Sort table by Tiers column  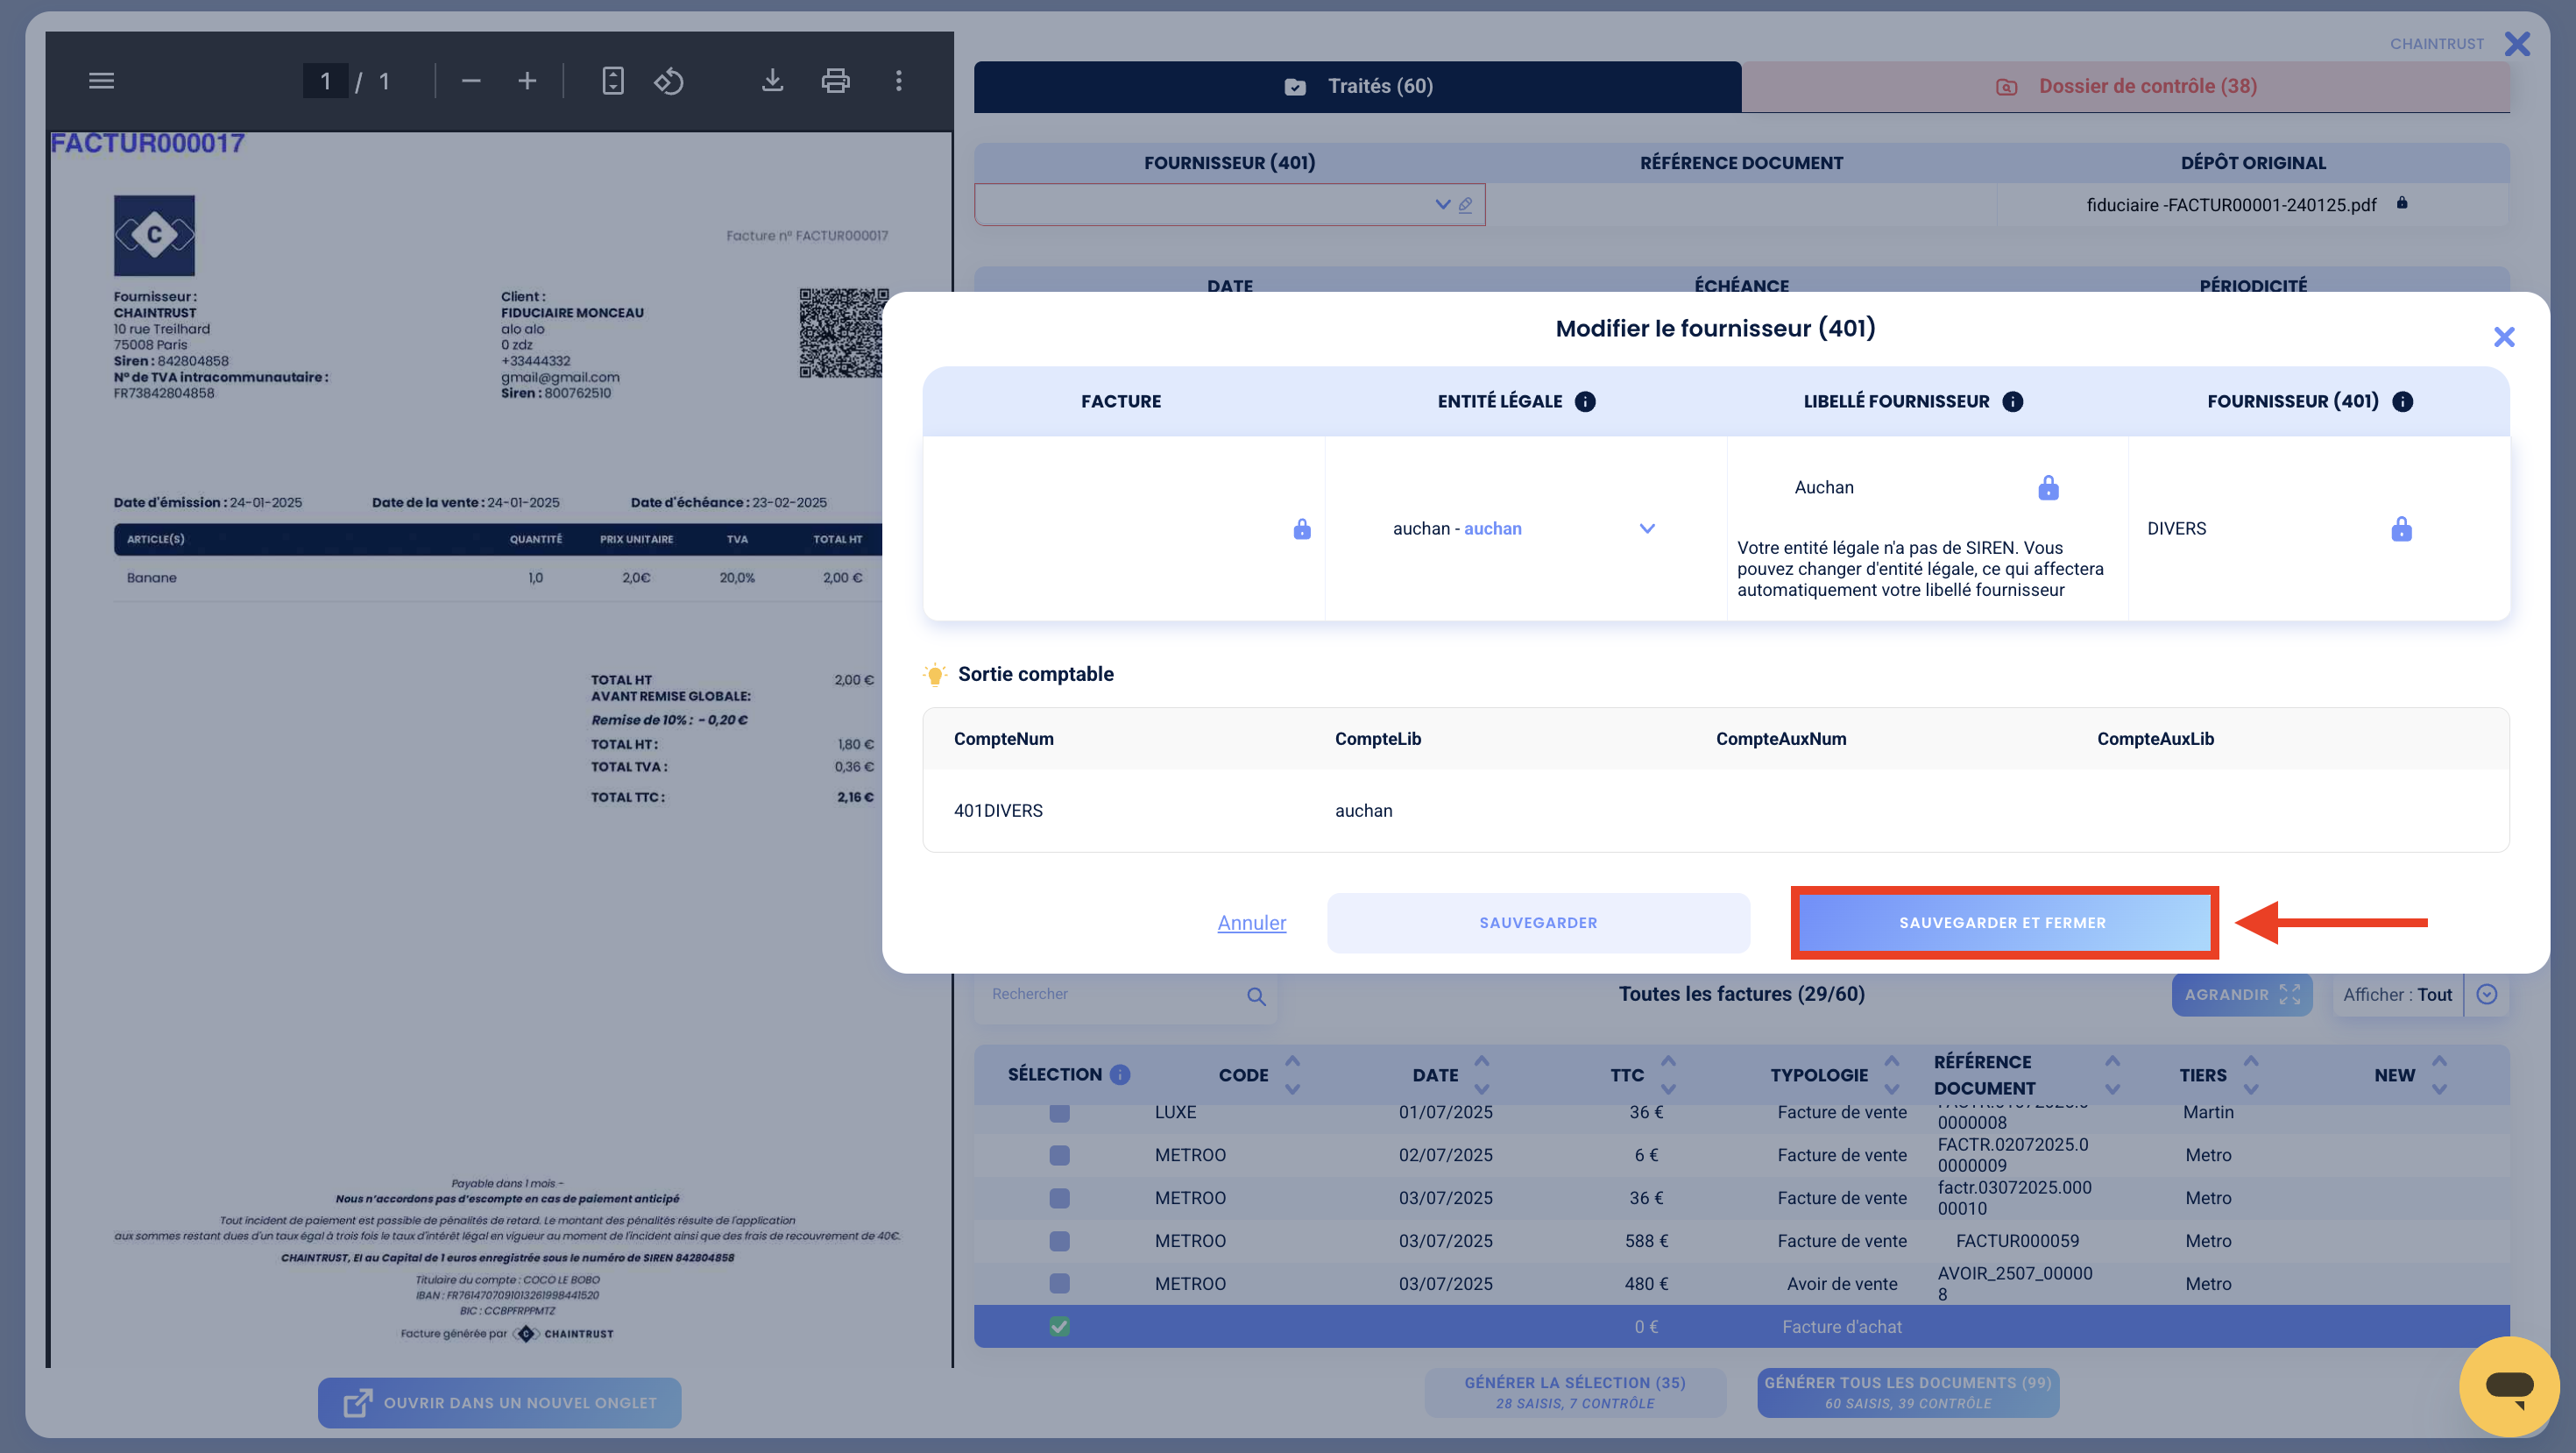(2250, 1075)
